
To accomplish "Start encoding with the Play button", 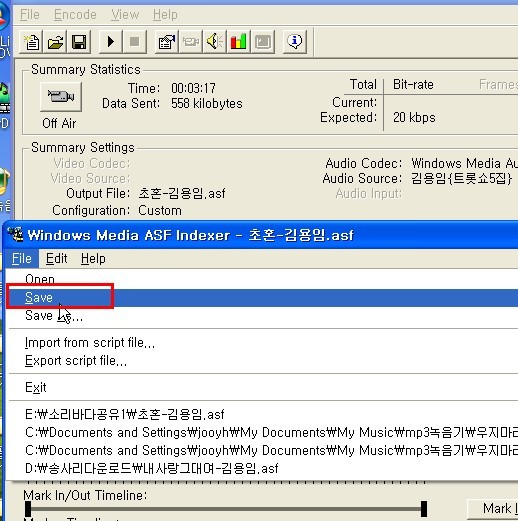I will tap(111, 42).
